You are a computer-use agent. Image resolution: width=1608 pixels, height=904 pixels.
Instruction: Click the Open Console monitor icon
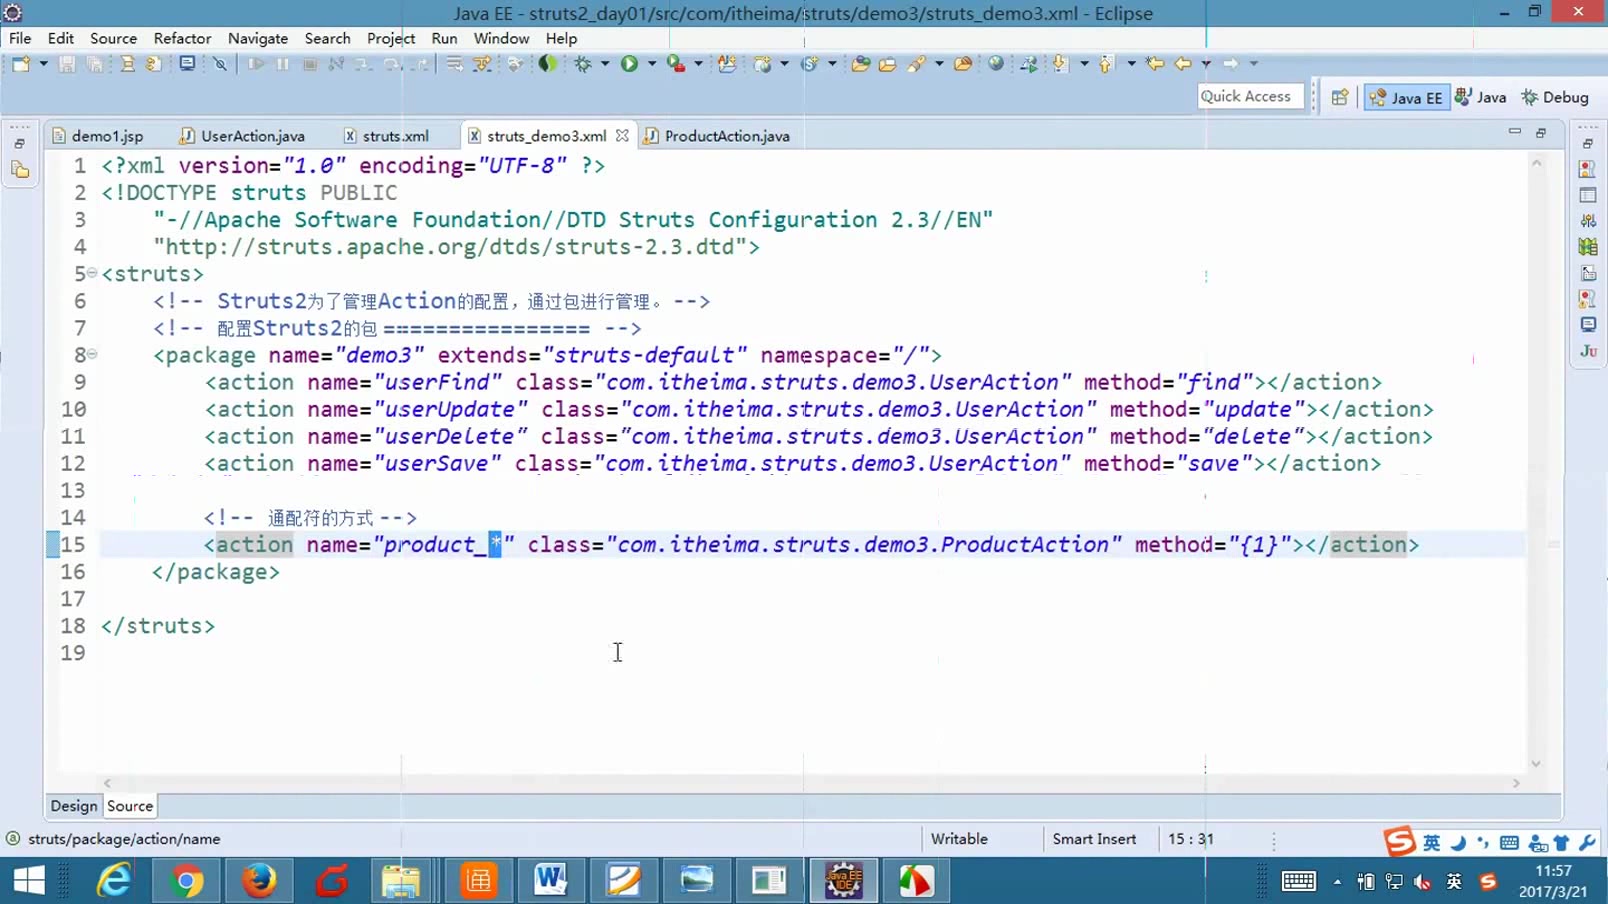click(187, 64)
